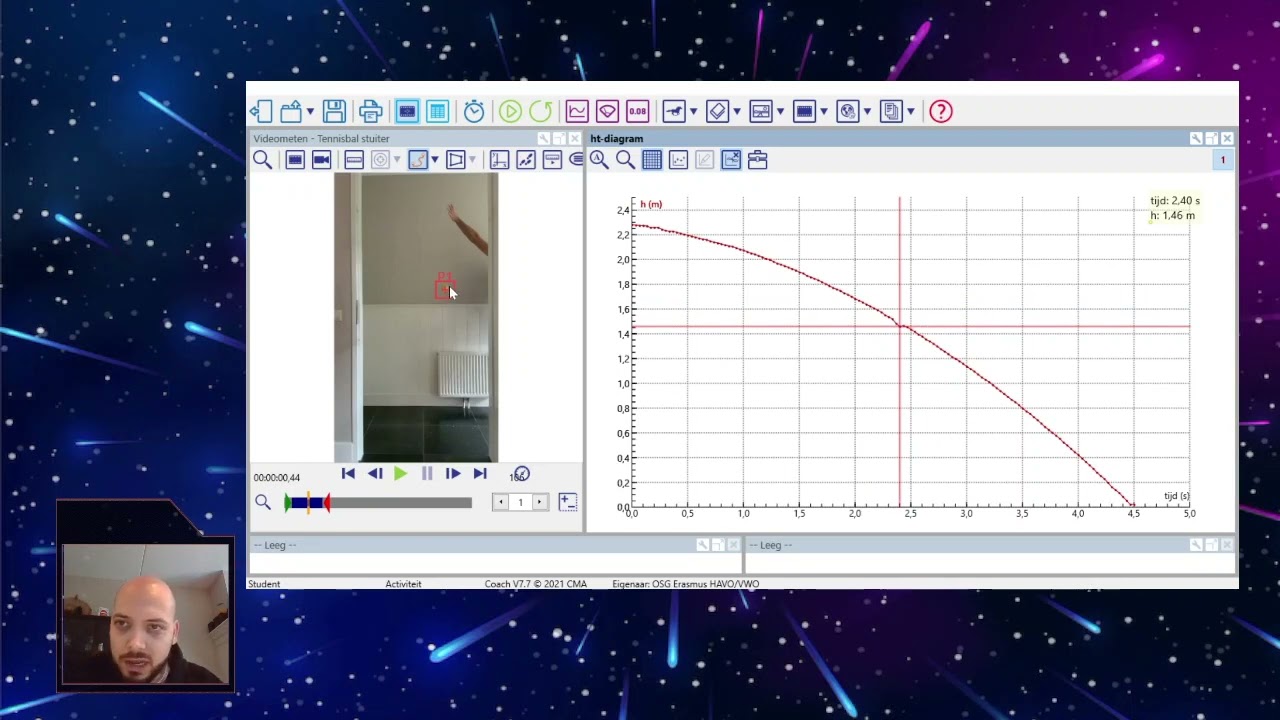Click the red end marker on the timeline

327,503
